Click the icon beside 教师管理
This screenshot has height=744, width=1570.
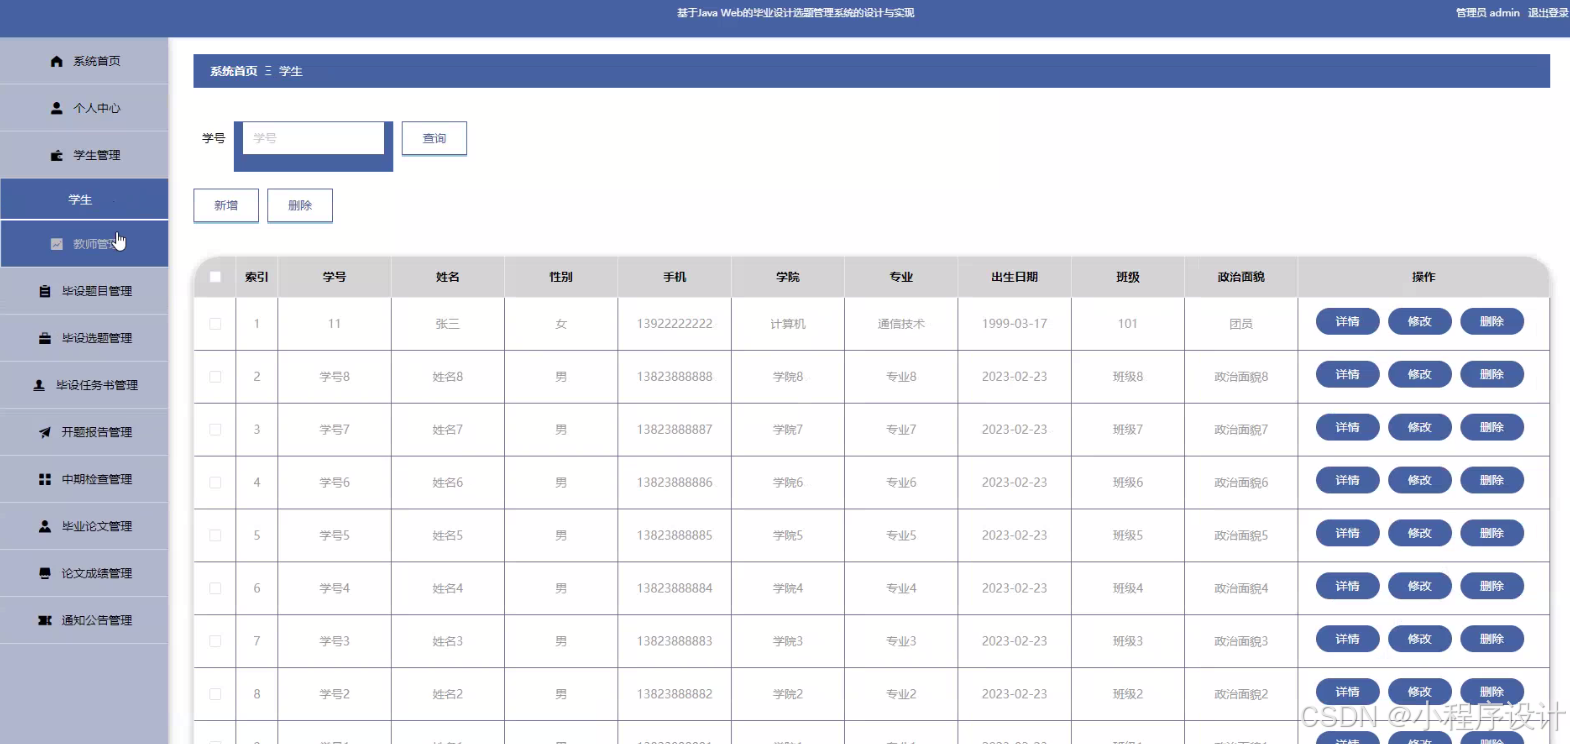[x=57, y=244]
